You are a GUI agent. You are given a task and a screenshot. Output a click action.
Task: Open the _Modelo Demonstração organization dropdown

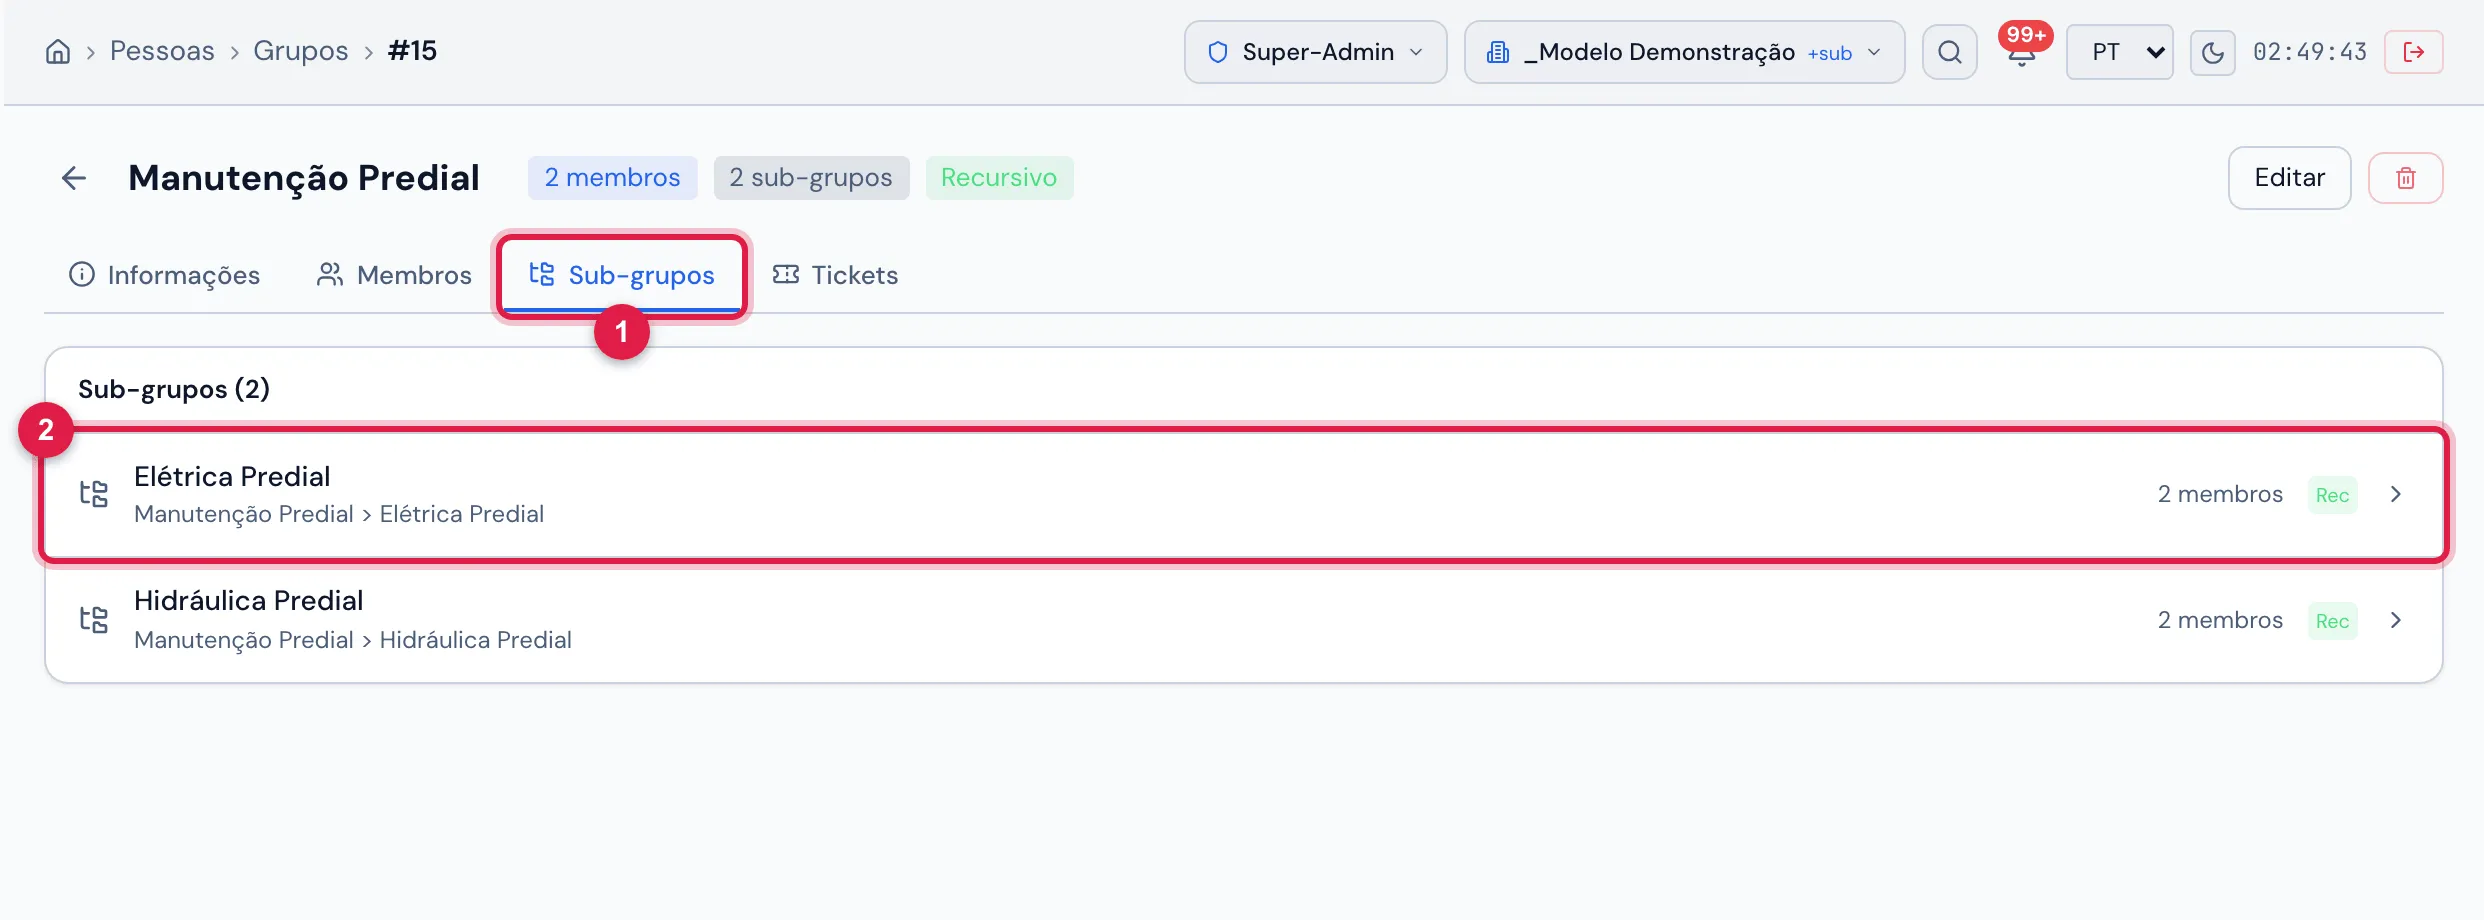pos(1684,52)
